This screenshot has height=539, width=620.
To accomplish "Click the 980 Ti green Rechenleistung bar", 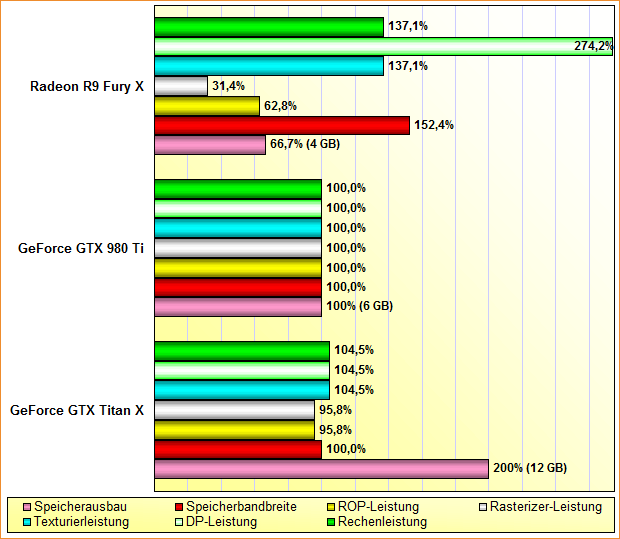I will (x=238, y=189).
